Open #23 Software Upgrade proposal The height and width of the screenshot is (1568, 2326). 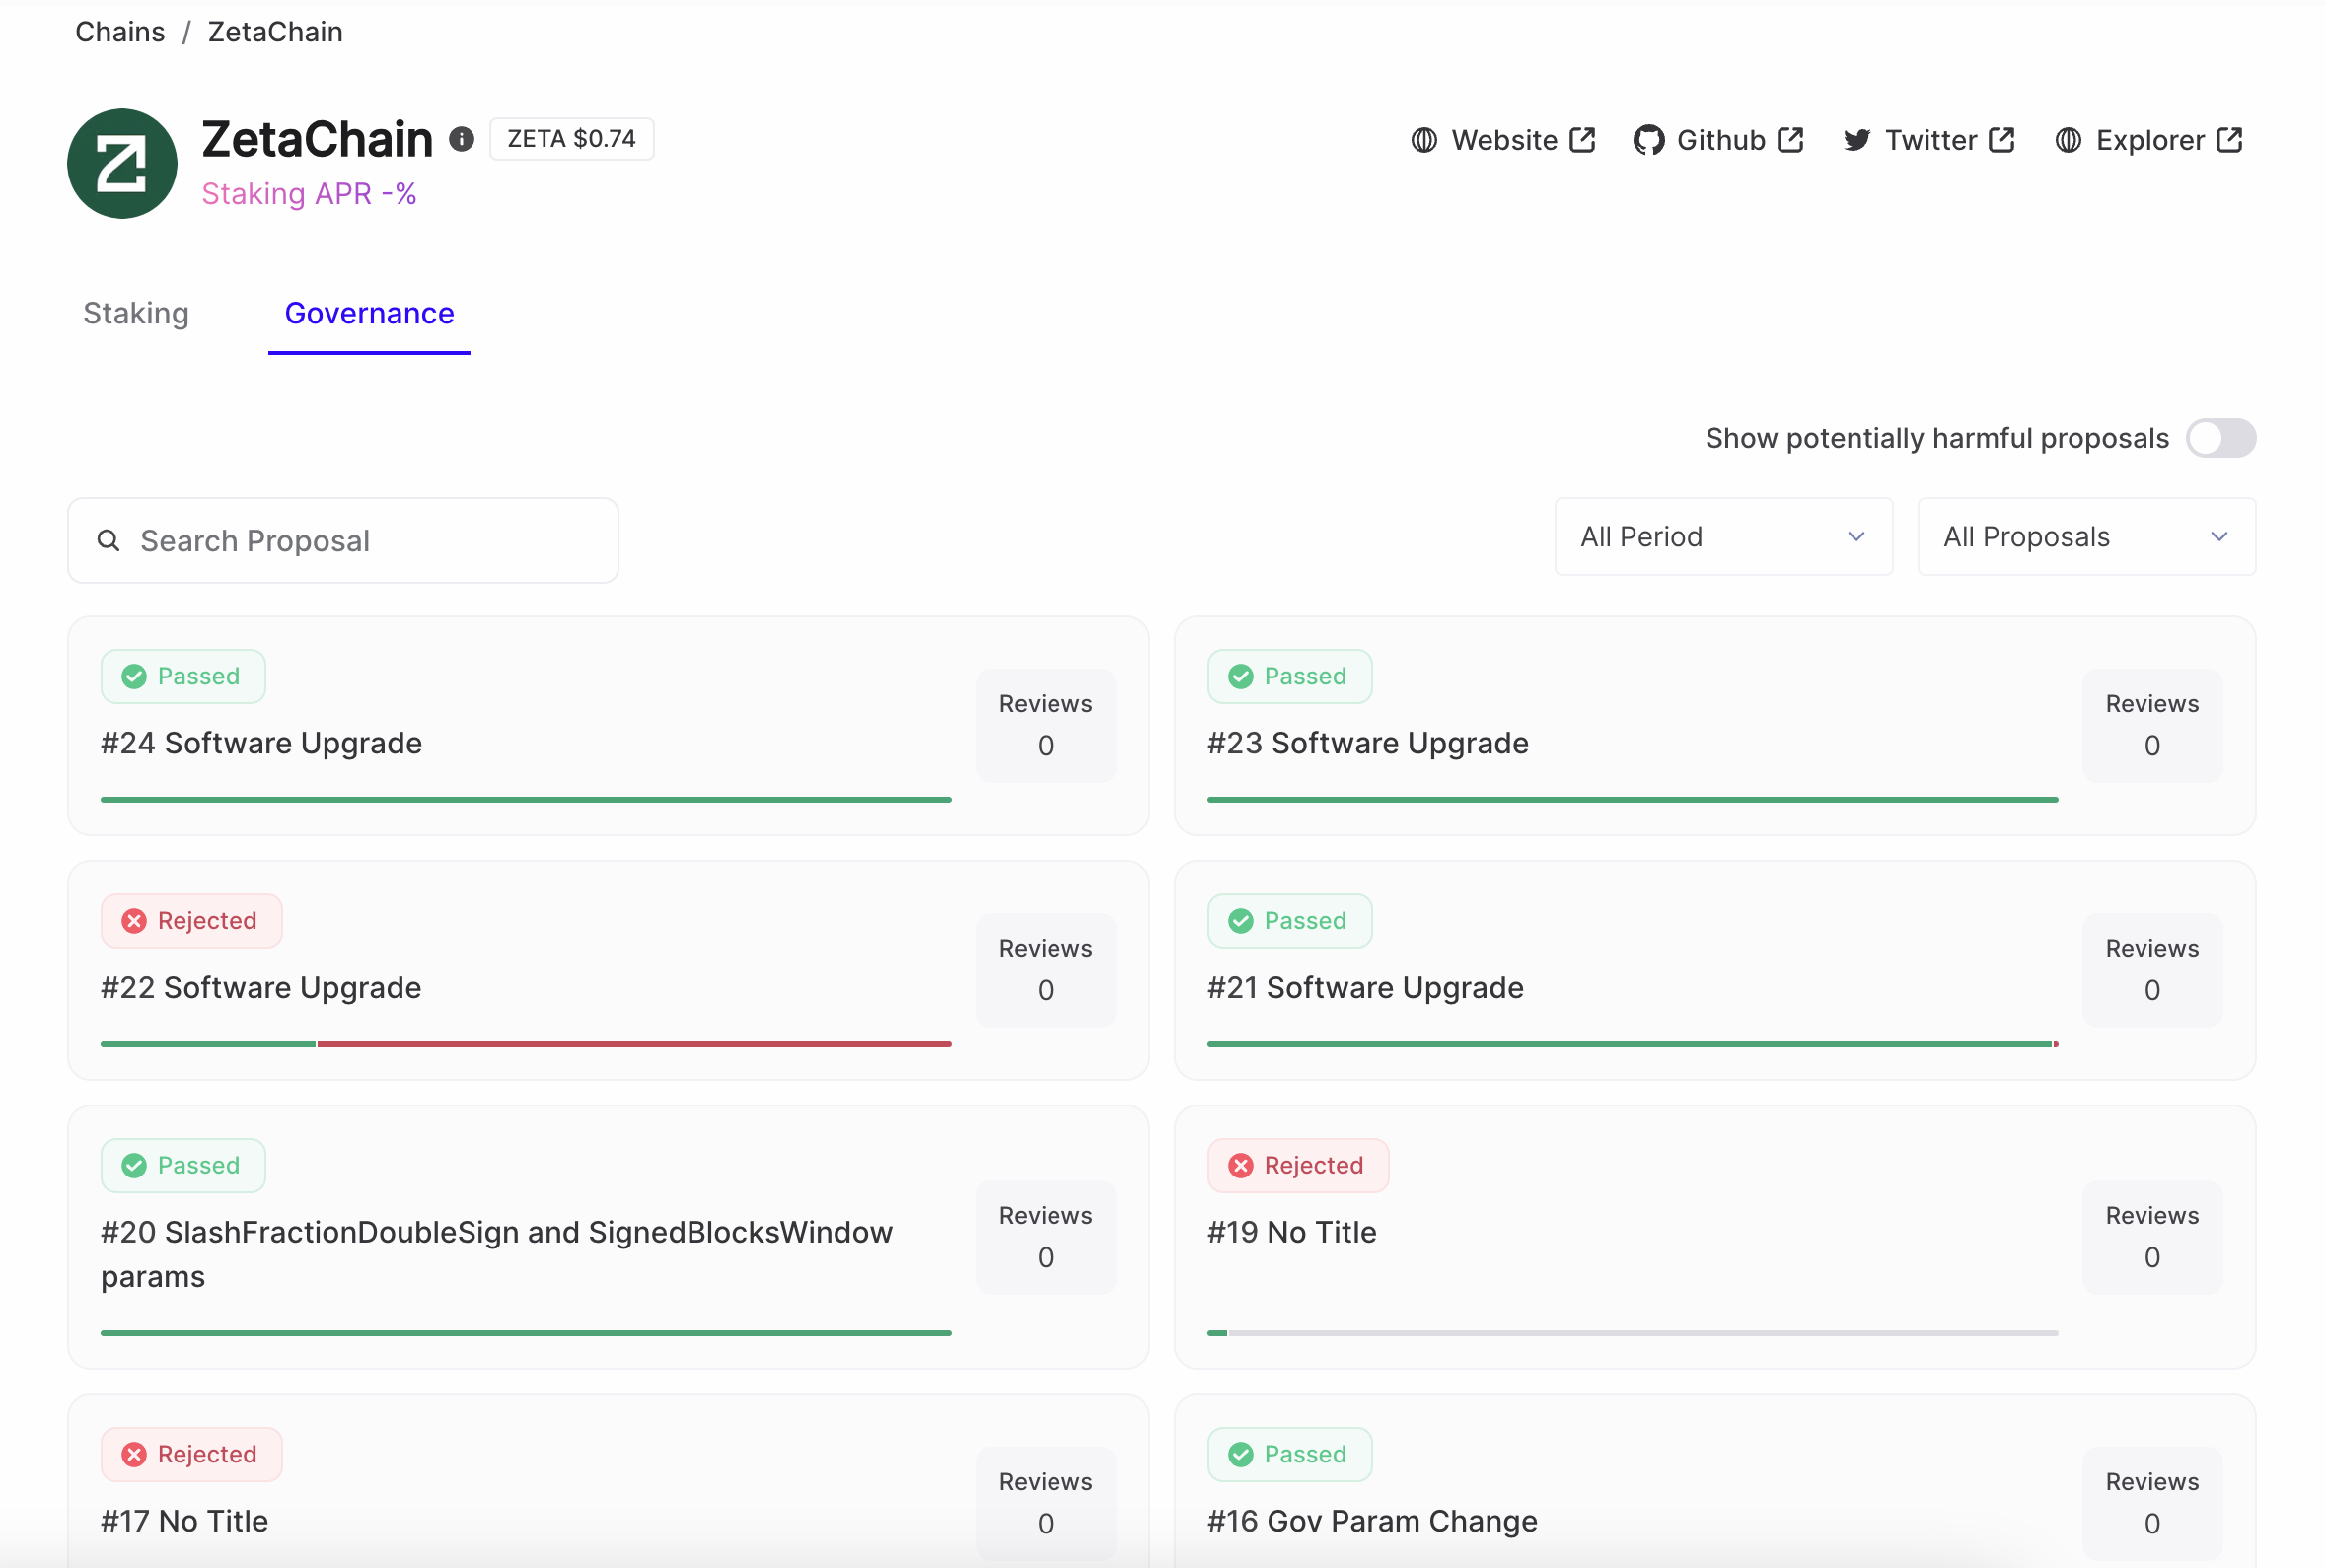coord(1367,743)
